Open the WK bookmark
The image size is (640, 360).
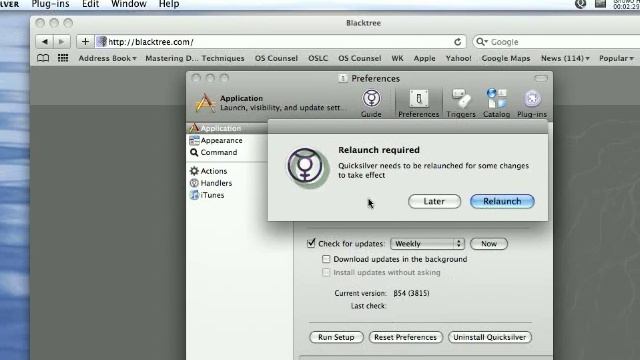[397, 58]
